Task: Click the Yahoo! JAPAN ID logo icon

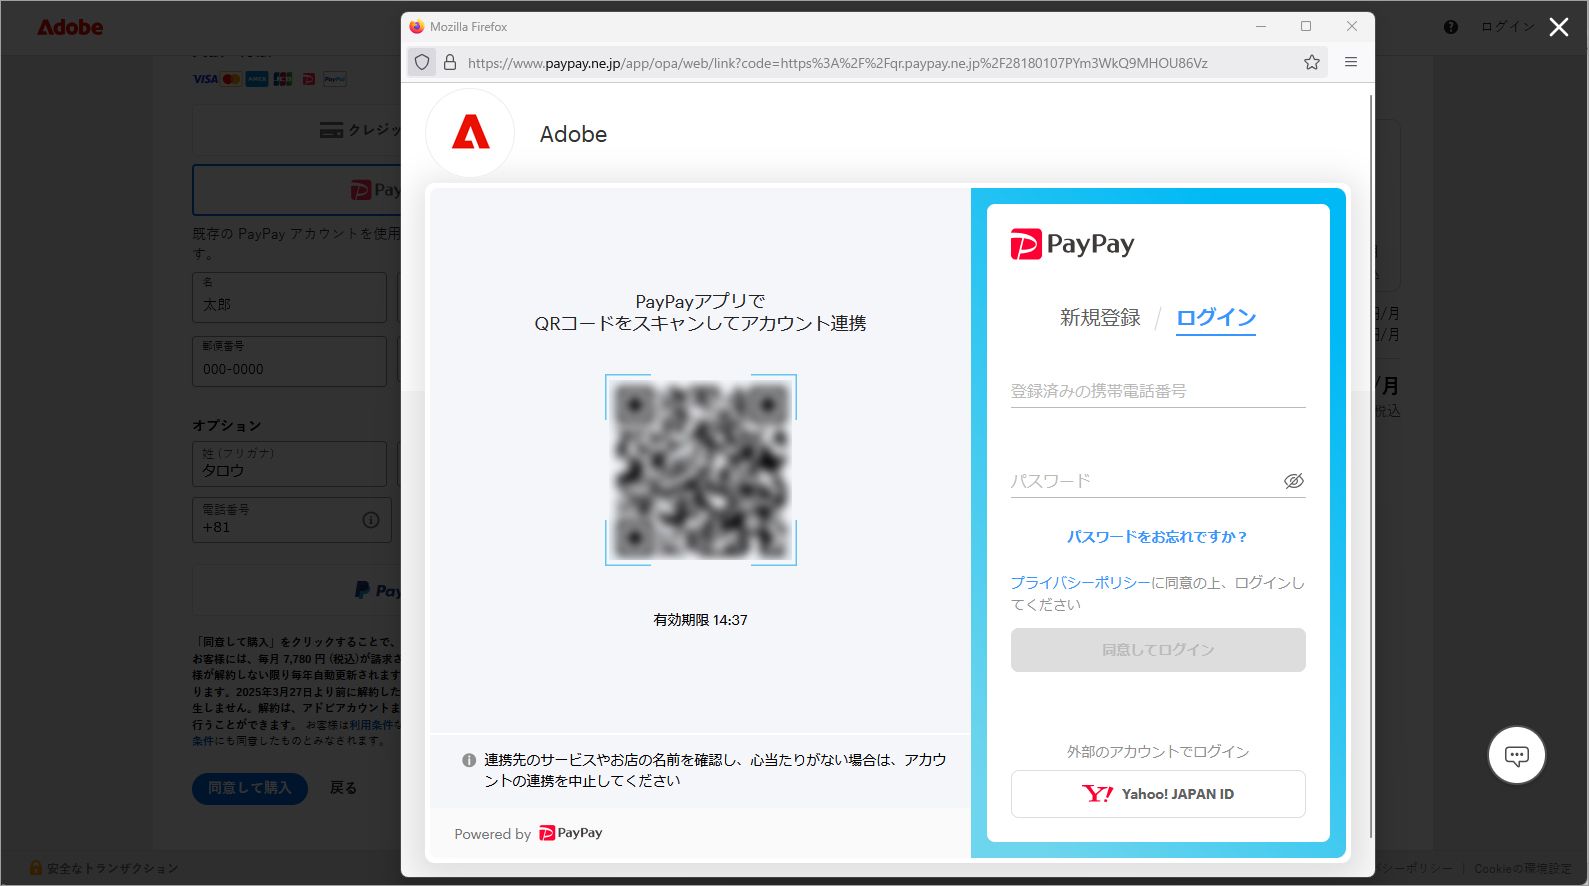Action: [x=1097, y=794]
